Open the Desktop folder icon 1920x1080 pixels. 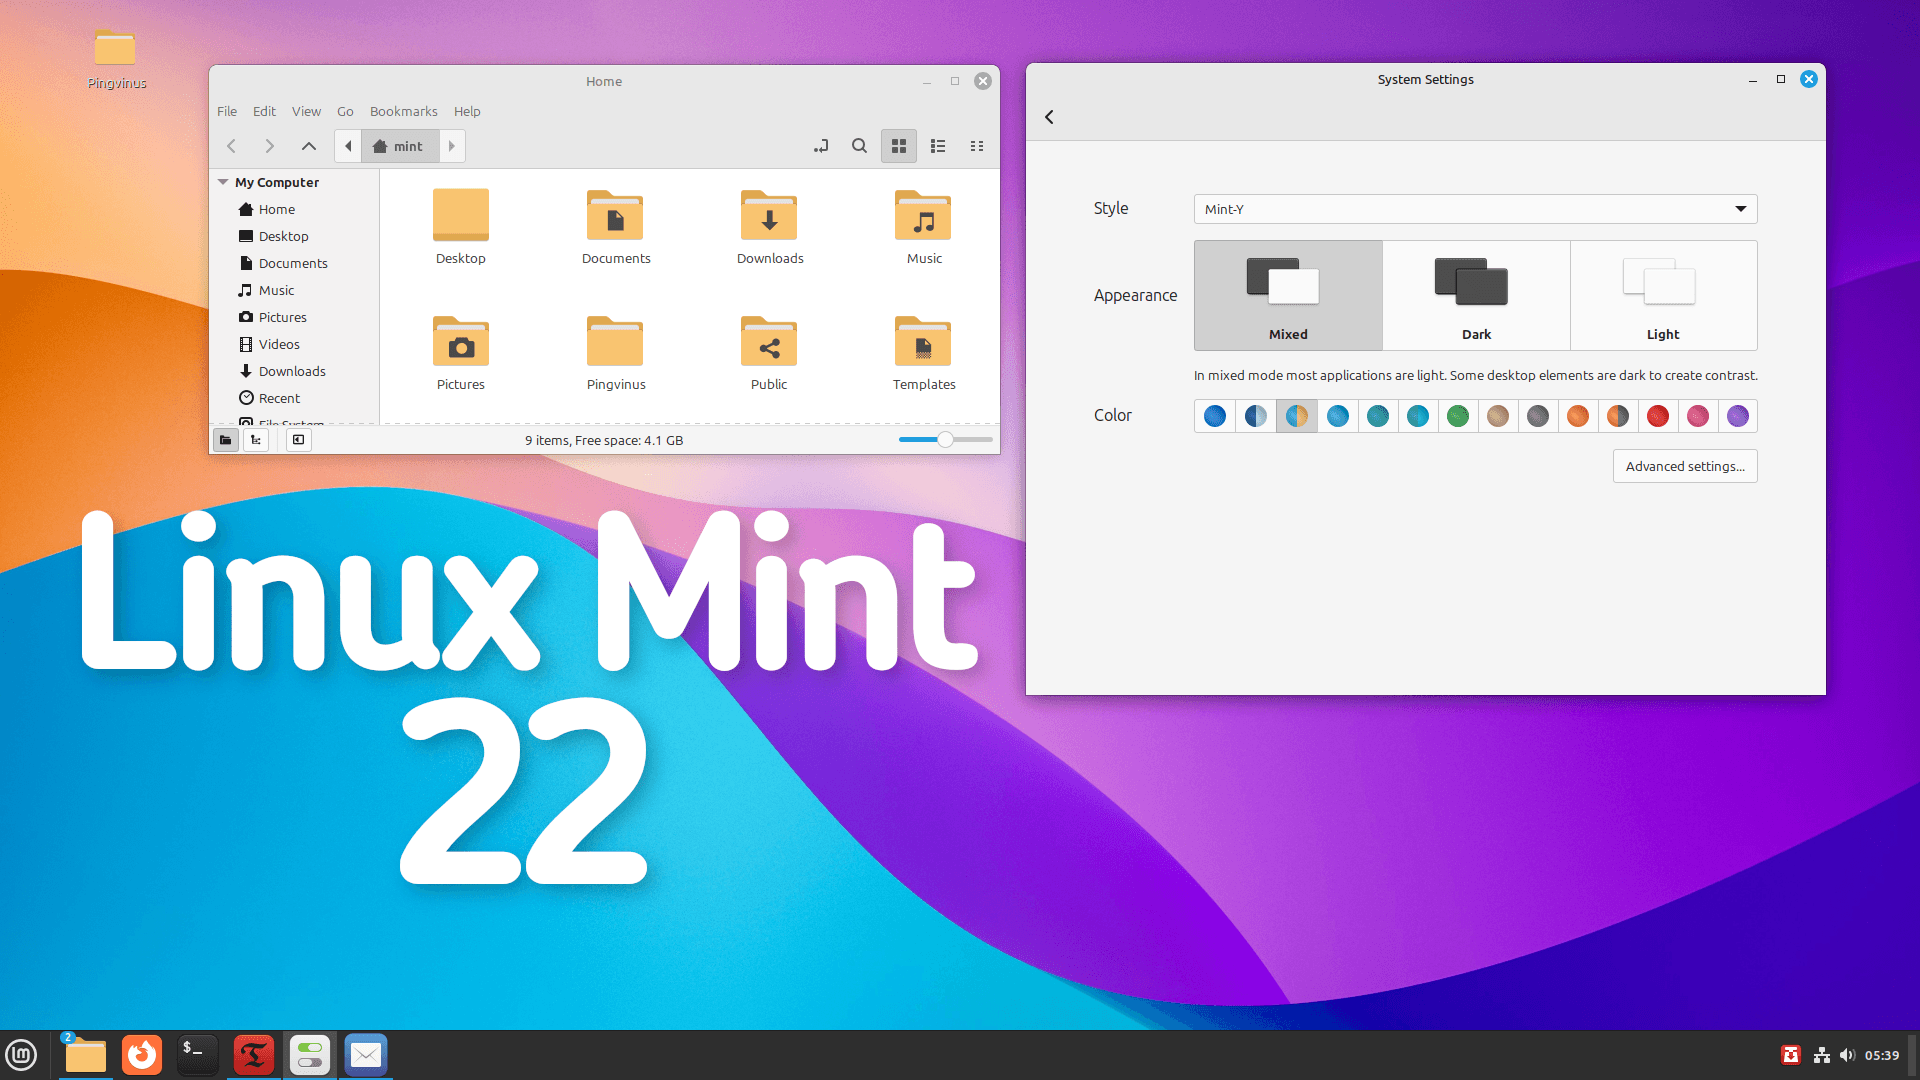461,226
